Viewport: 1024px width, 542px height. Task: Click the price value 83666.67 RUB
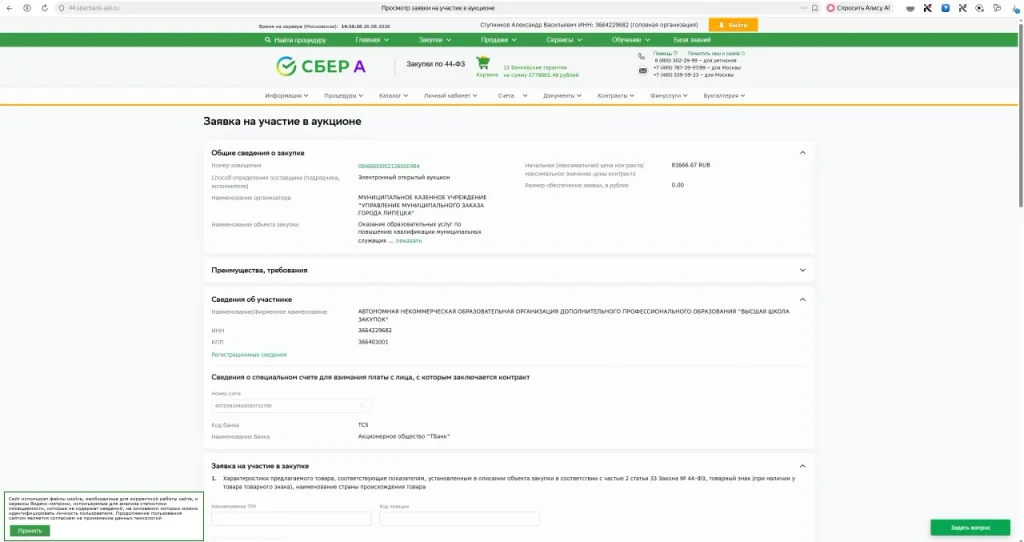[690, 165]
